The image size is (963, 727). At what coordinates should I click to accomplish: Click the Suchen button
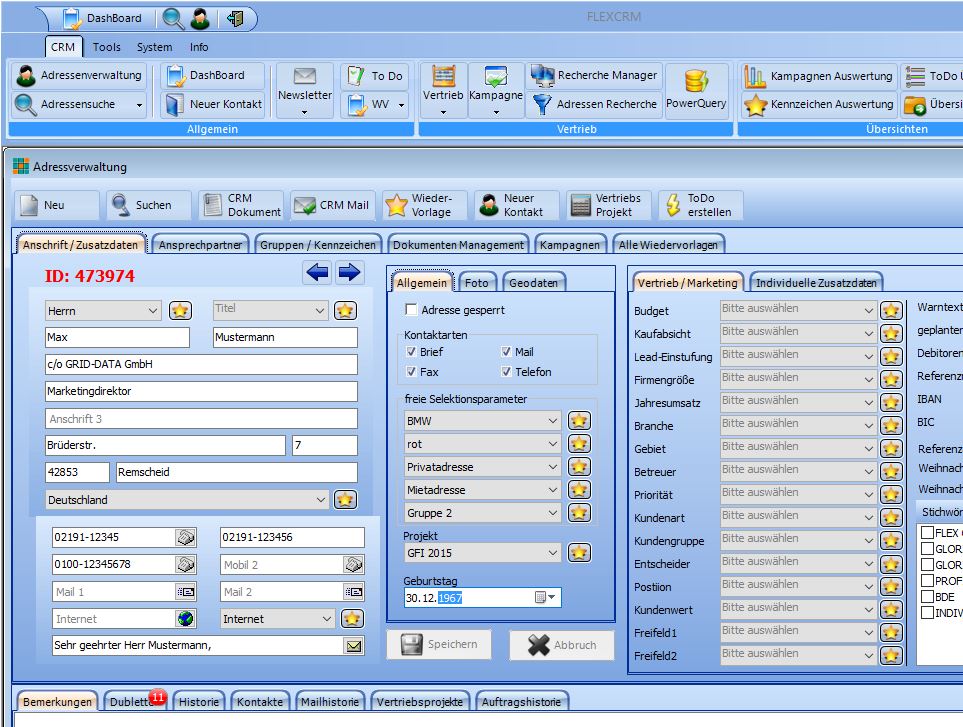click(x=148, y=205)
